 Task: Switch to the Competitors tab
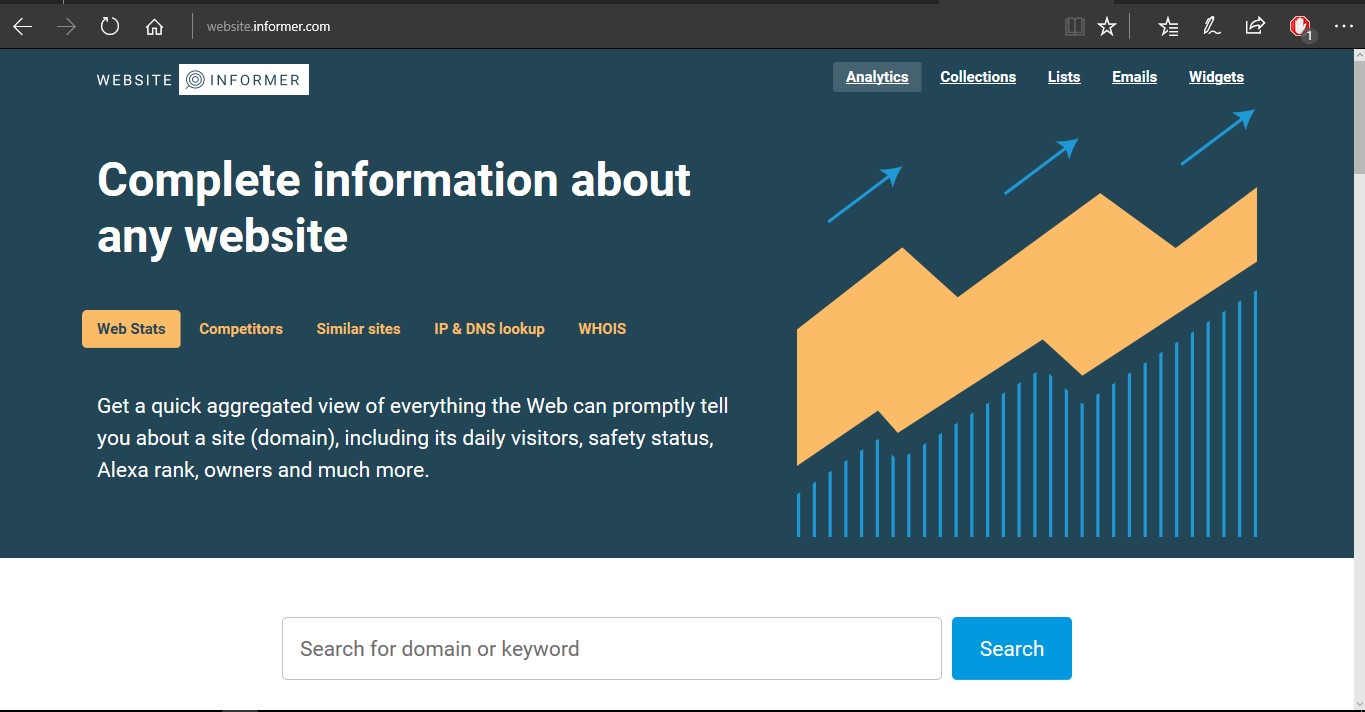(241, 328)
